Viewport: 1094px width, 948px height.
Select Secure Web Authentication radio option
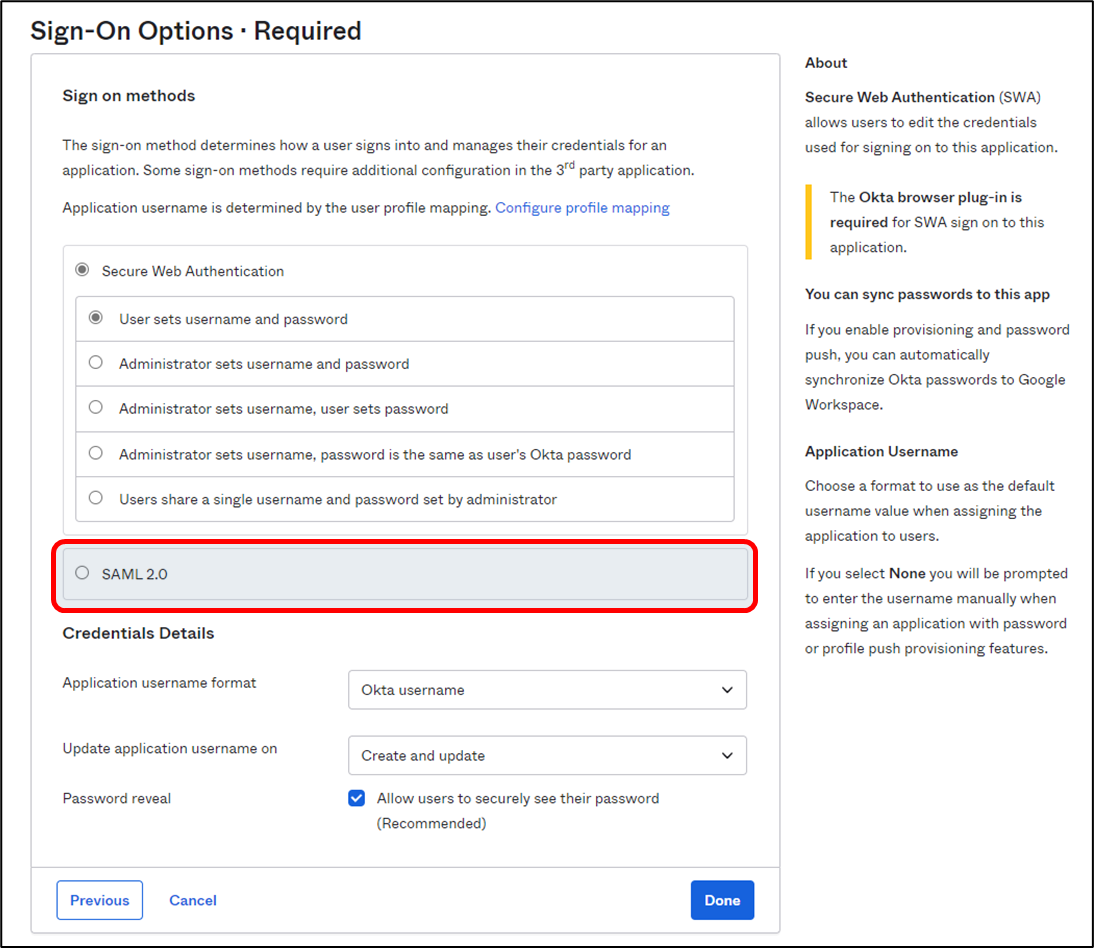[x=82, y=270]
